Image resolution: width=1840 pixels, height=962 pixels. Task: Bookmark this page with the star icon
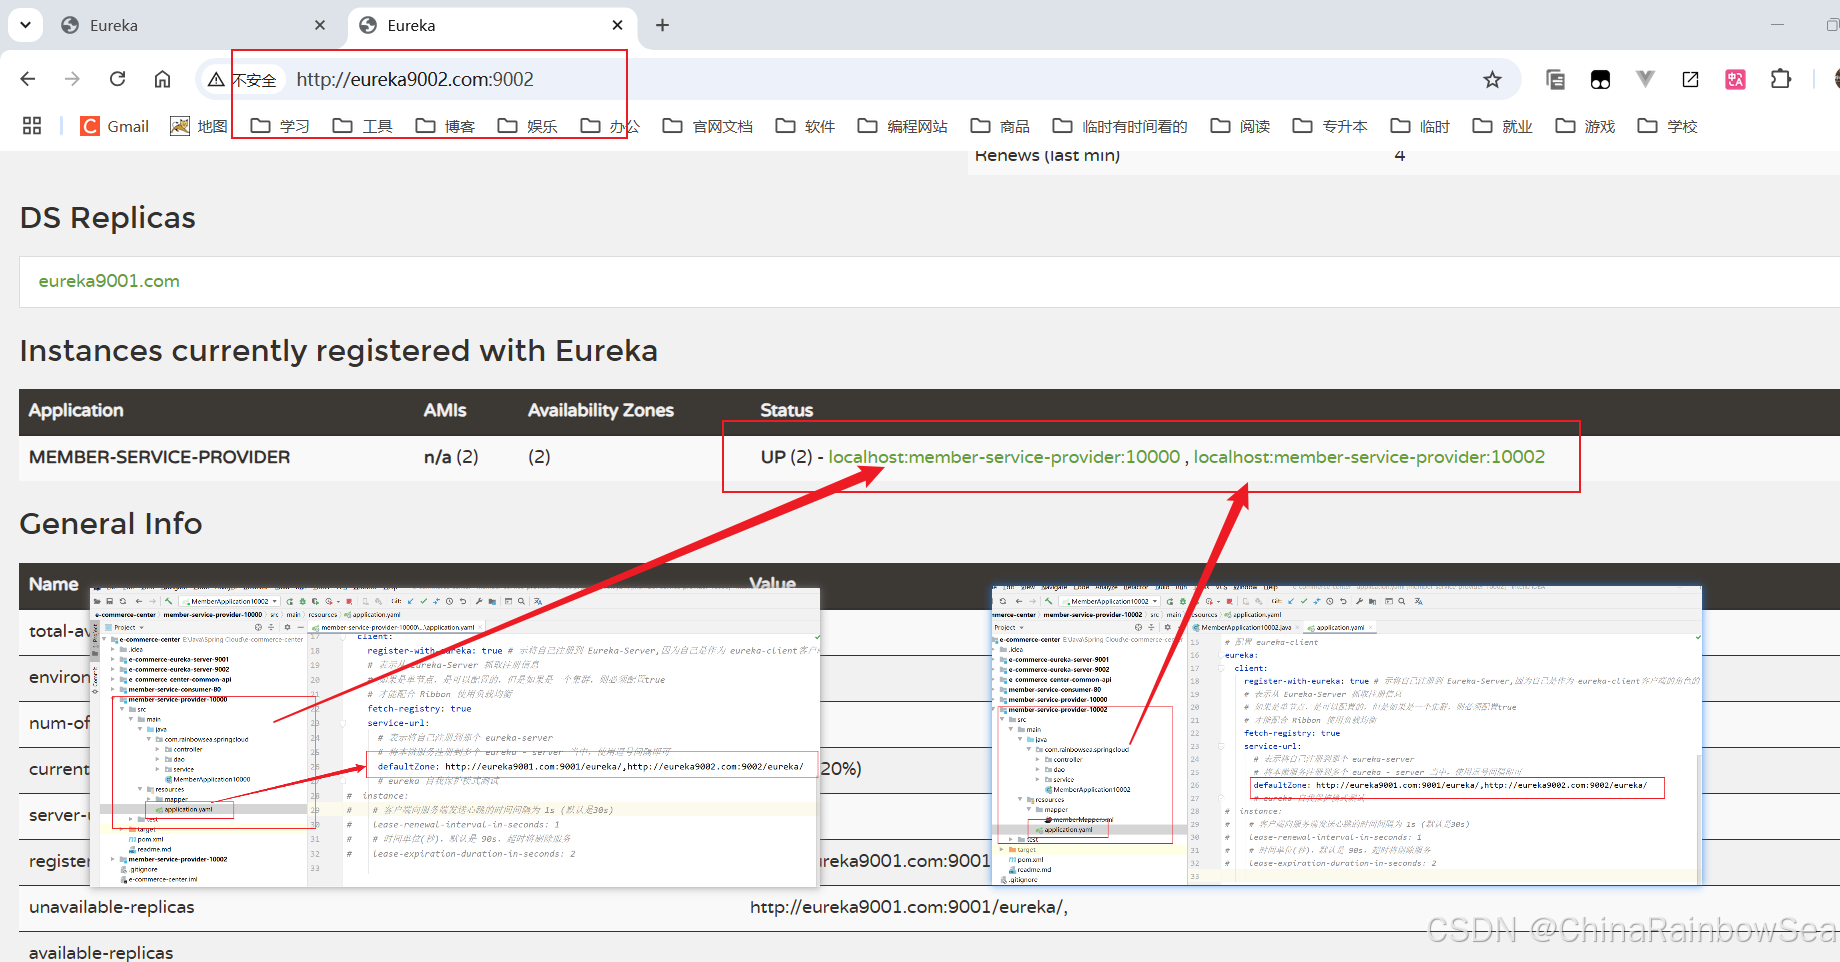point(1492,79)
